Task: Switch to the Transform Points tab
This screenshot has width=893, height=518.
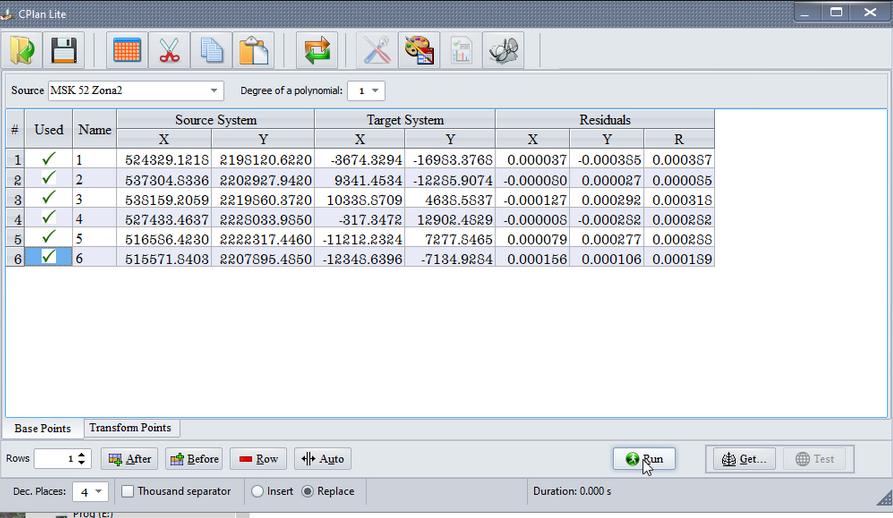Action: (x=130, y=428)
